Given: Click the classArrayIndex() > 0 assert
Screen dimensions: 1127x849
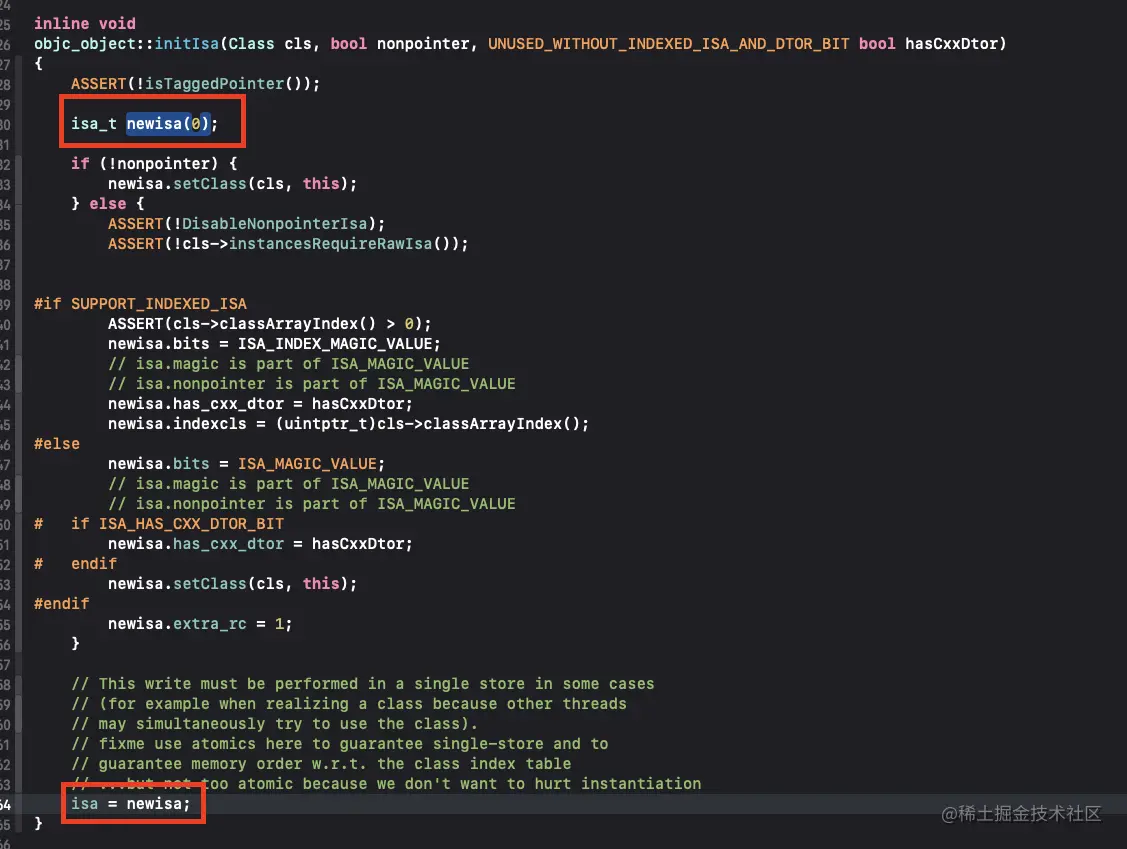Looking at the screenshot, I should (270, 323).
